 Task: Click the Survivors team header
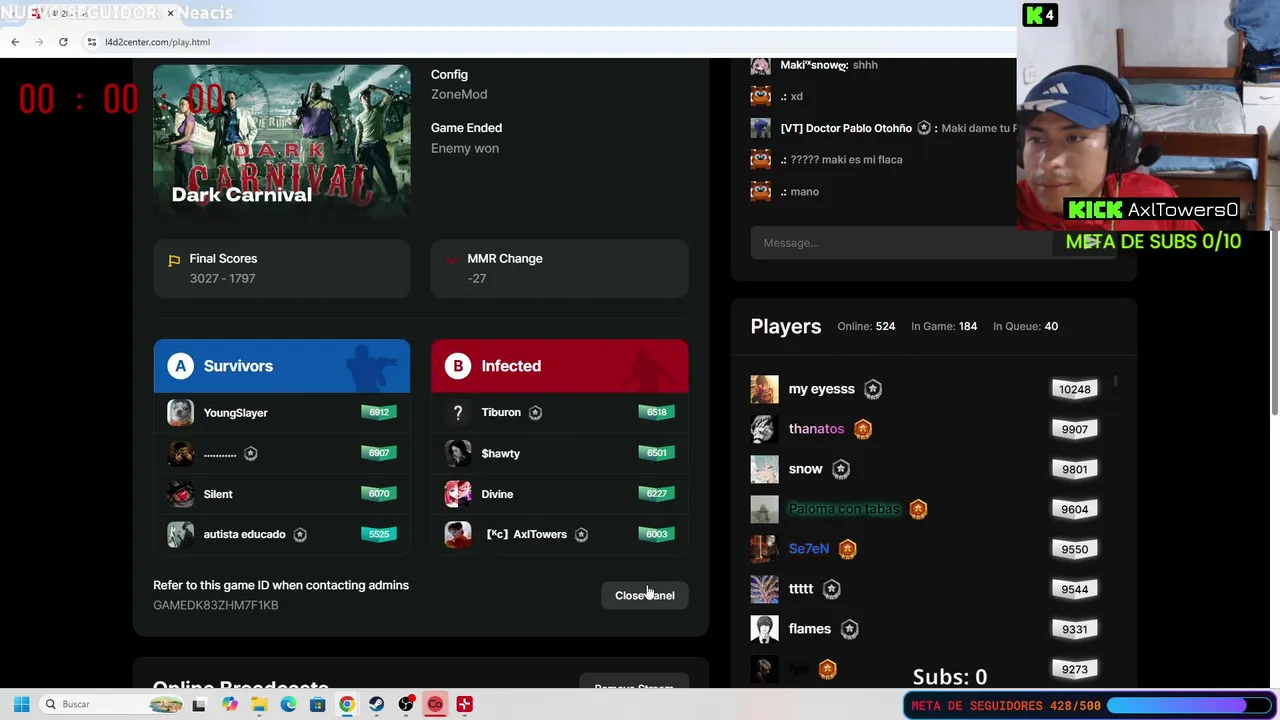pyautogui.click(x=282, y=366)
